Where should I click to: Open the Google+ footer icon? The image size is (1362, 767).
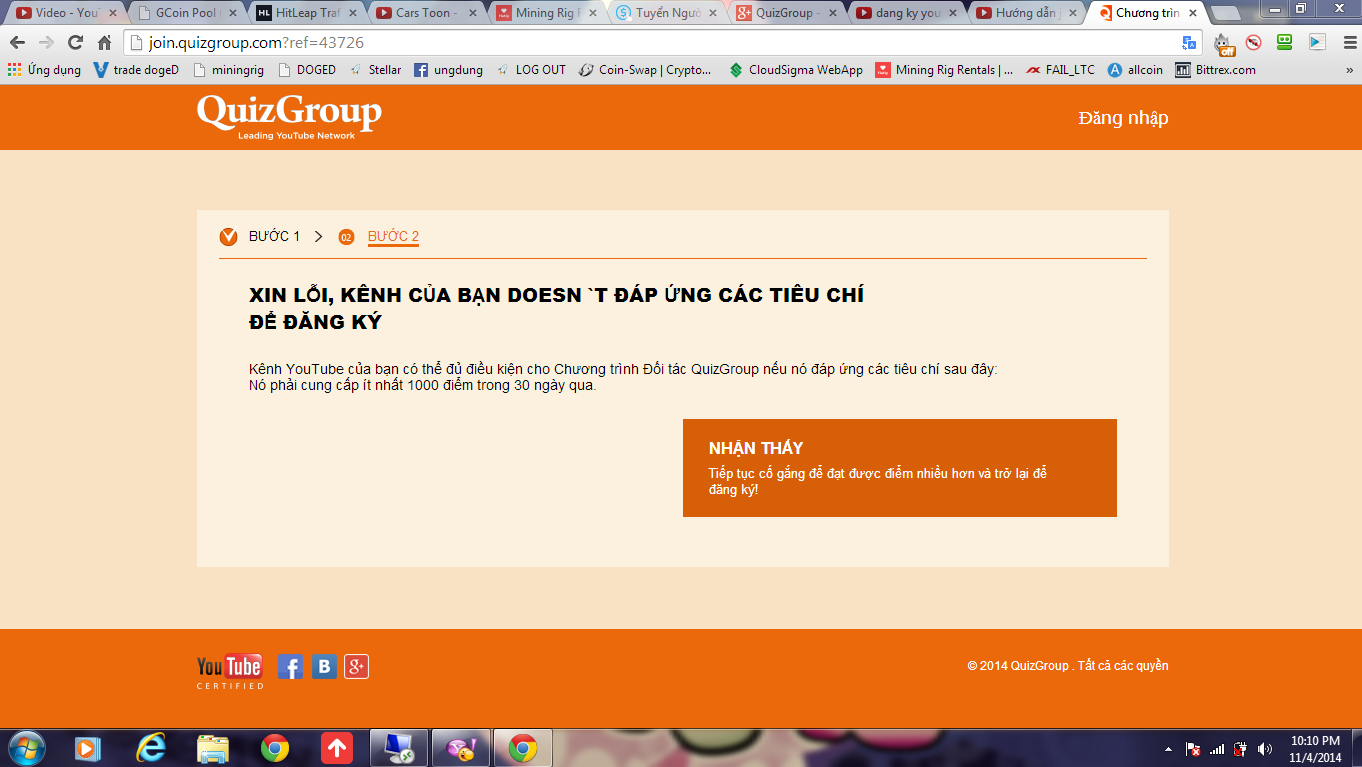tap(357, 667)
